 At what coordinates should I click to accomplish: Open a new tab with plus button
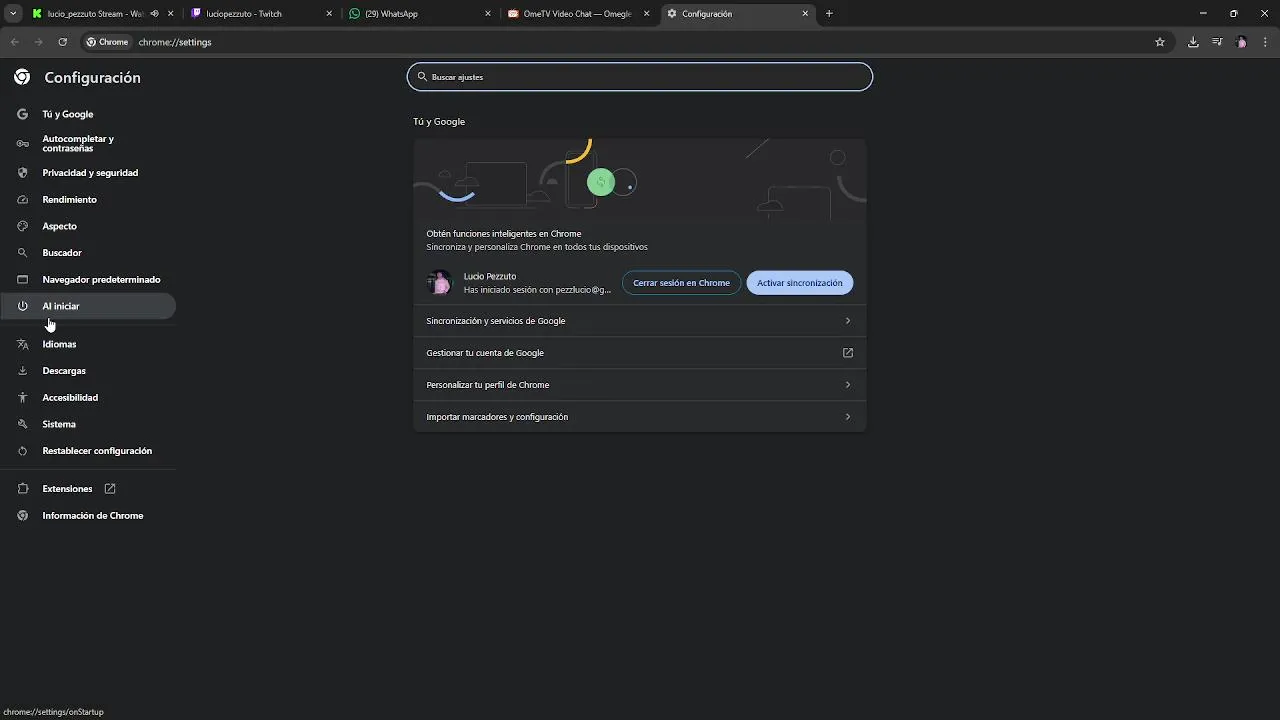[x=829, y=14]
